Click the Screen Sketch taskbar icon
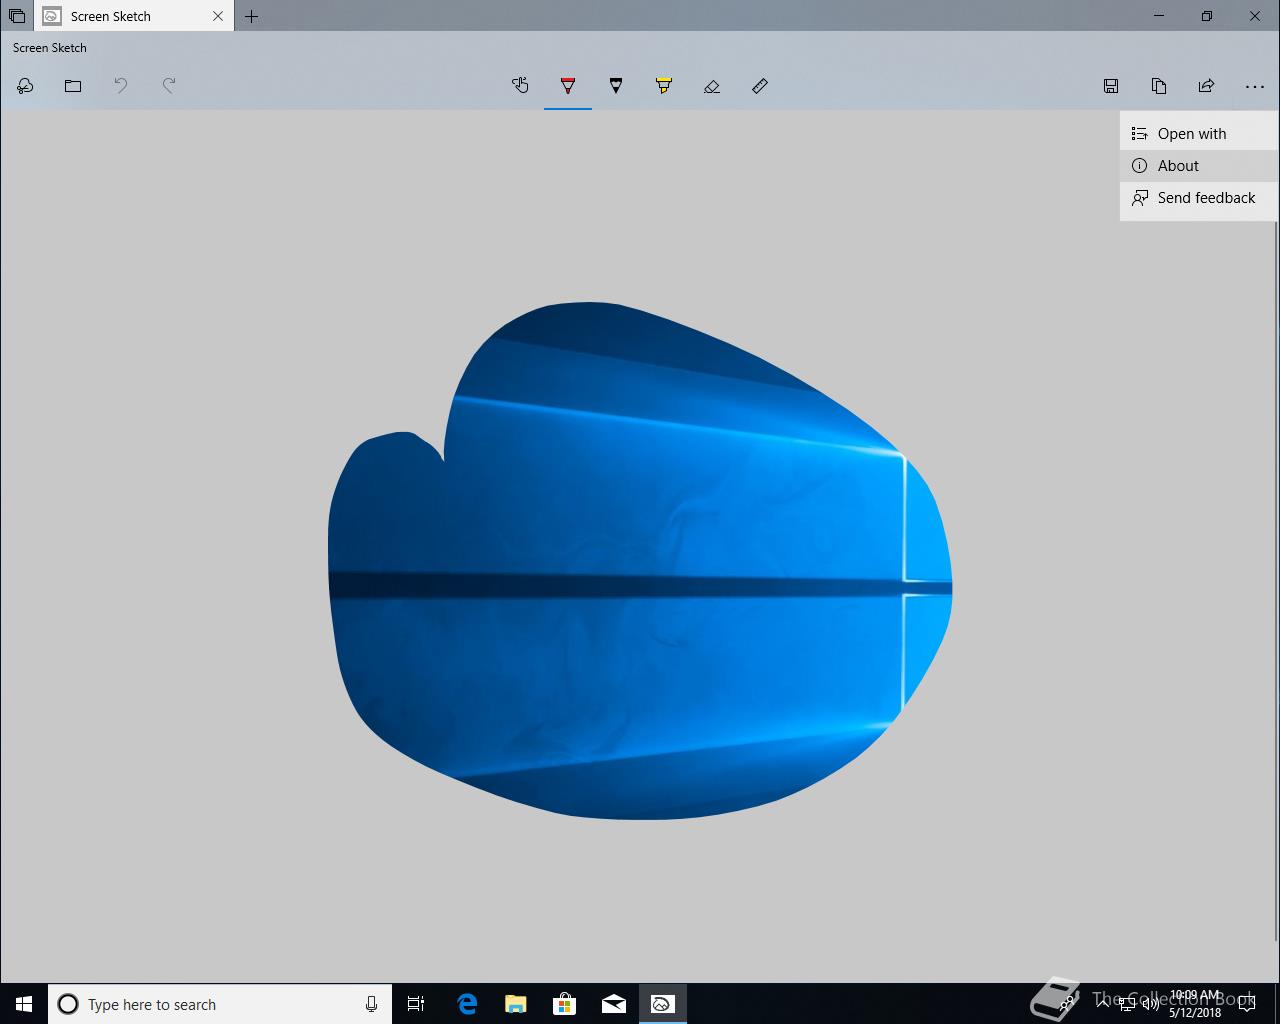Screen dimensions: 1280x1024 tap(662, 1004)
